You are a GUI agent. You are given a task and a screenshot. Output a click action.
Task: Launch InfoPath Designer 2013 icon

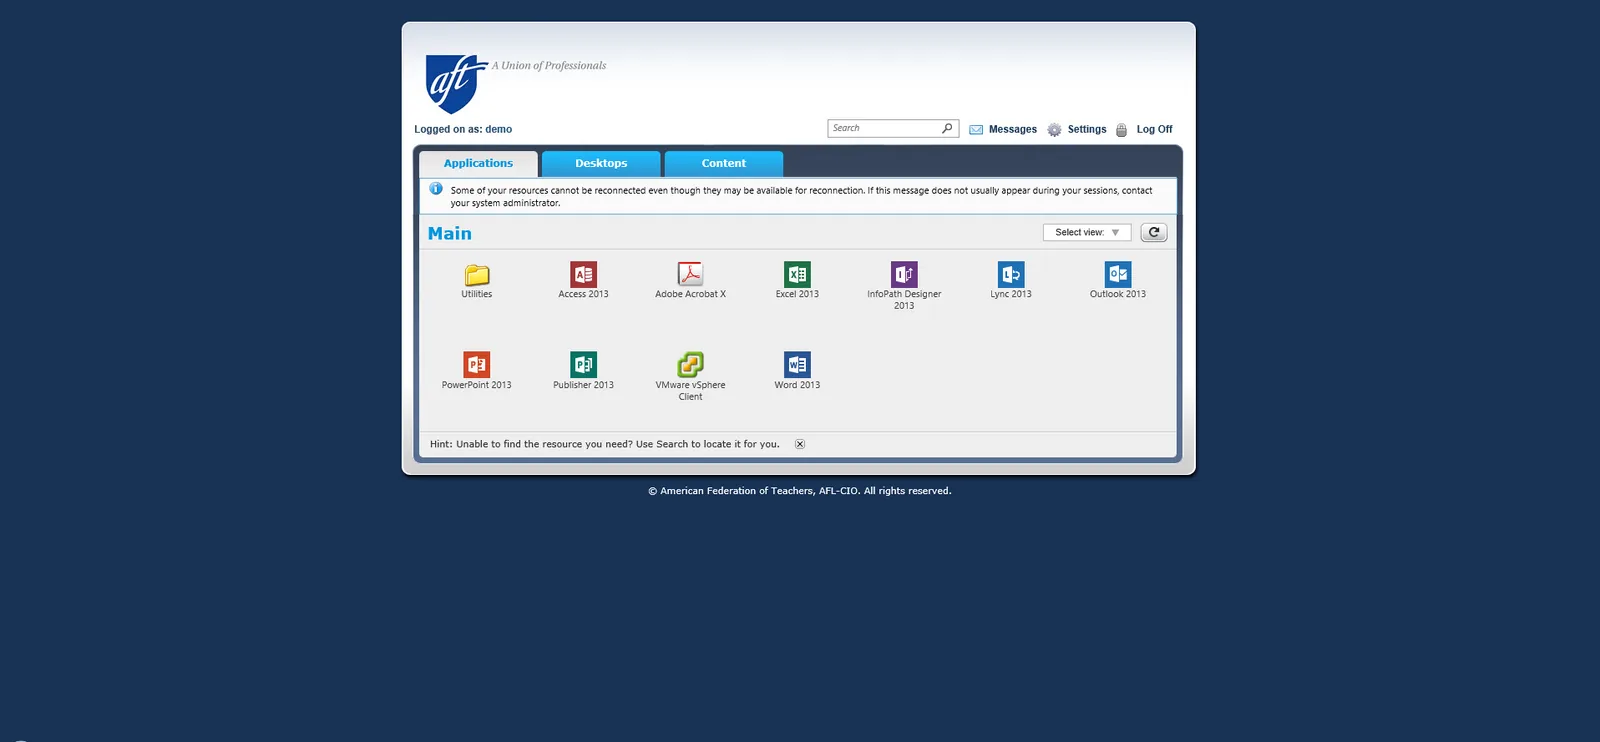click(x=904, y=274)
